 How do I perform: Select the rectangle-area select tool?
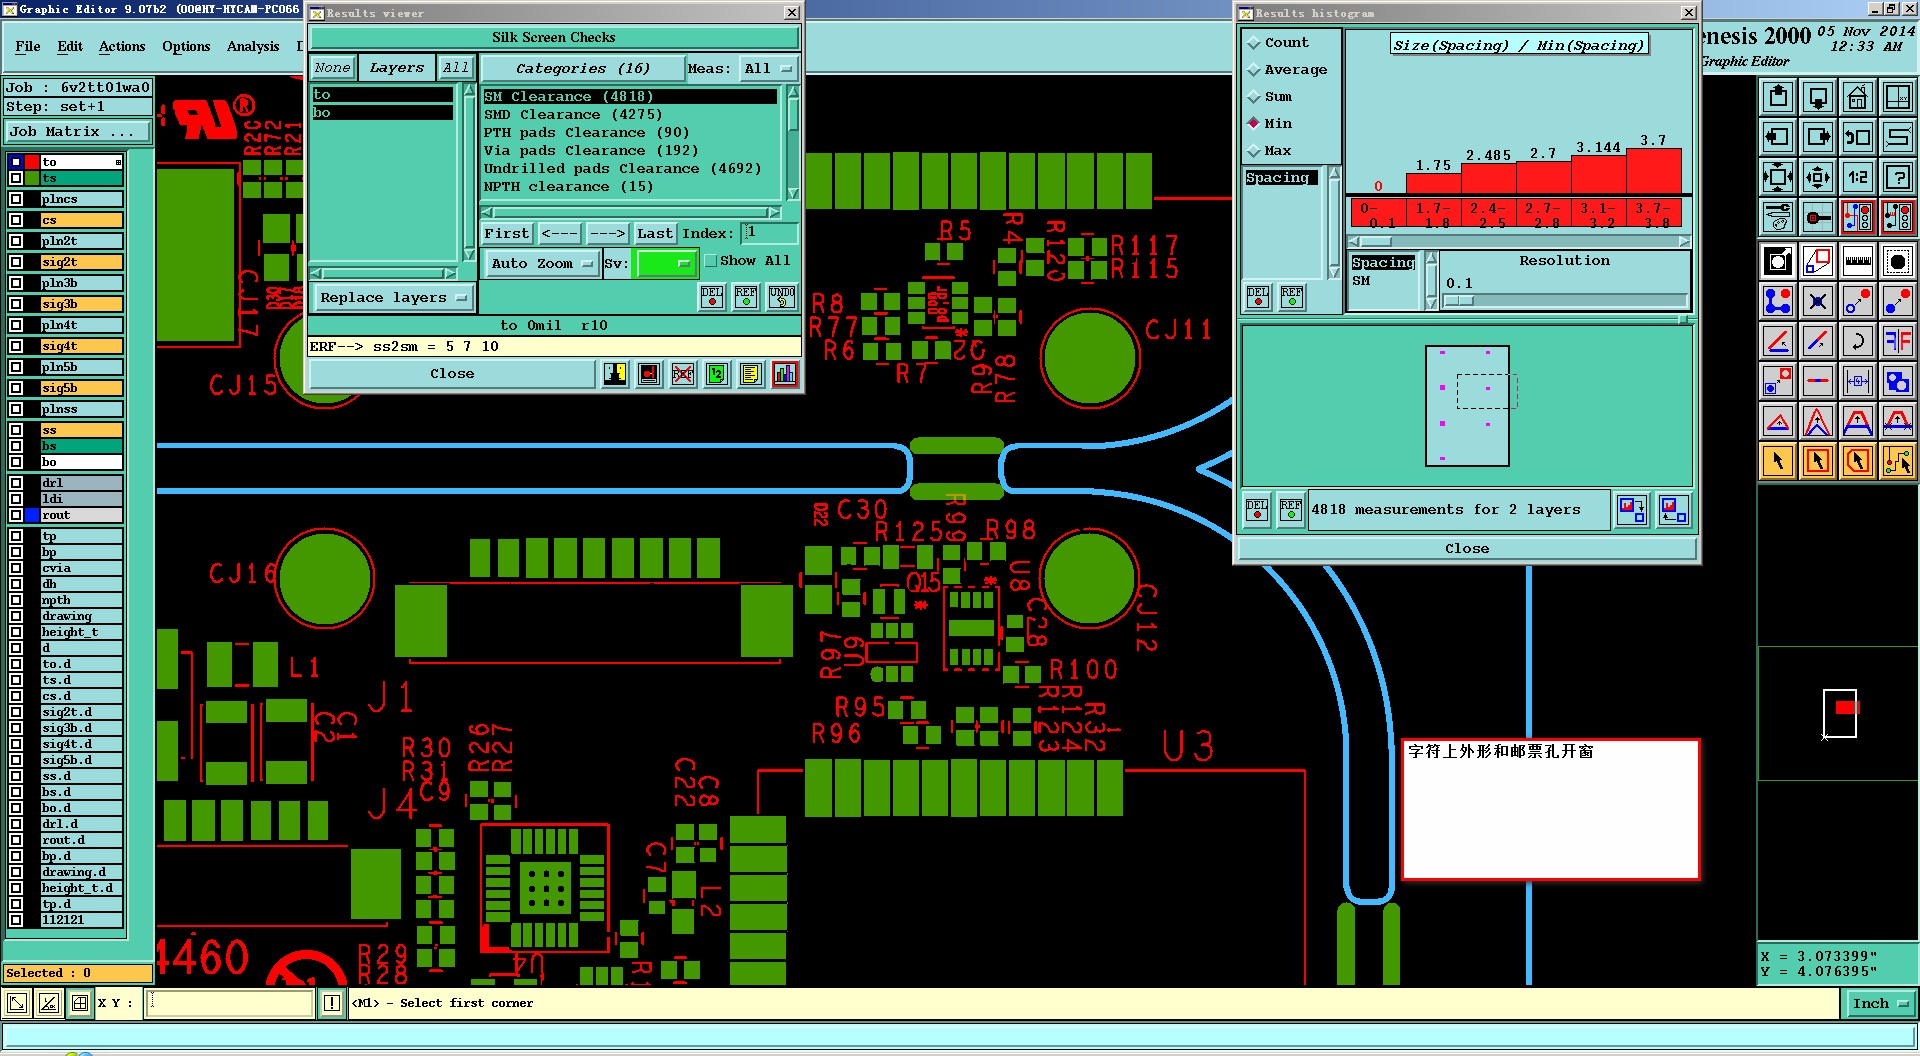coord(1818,461)
